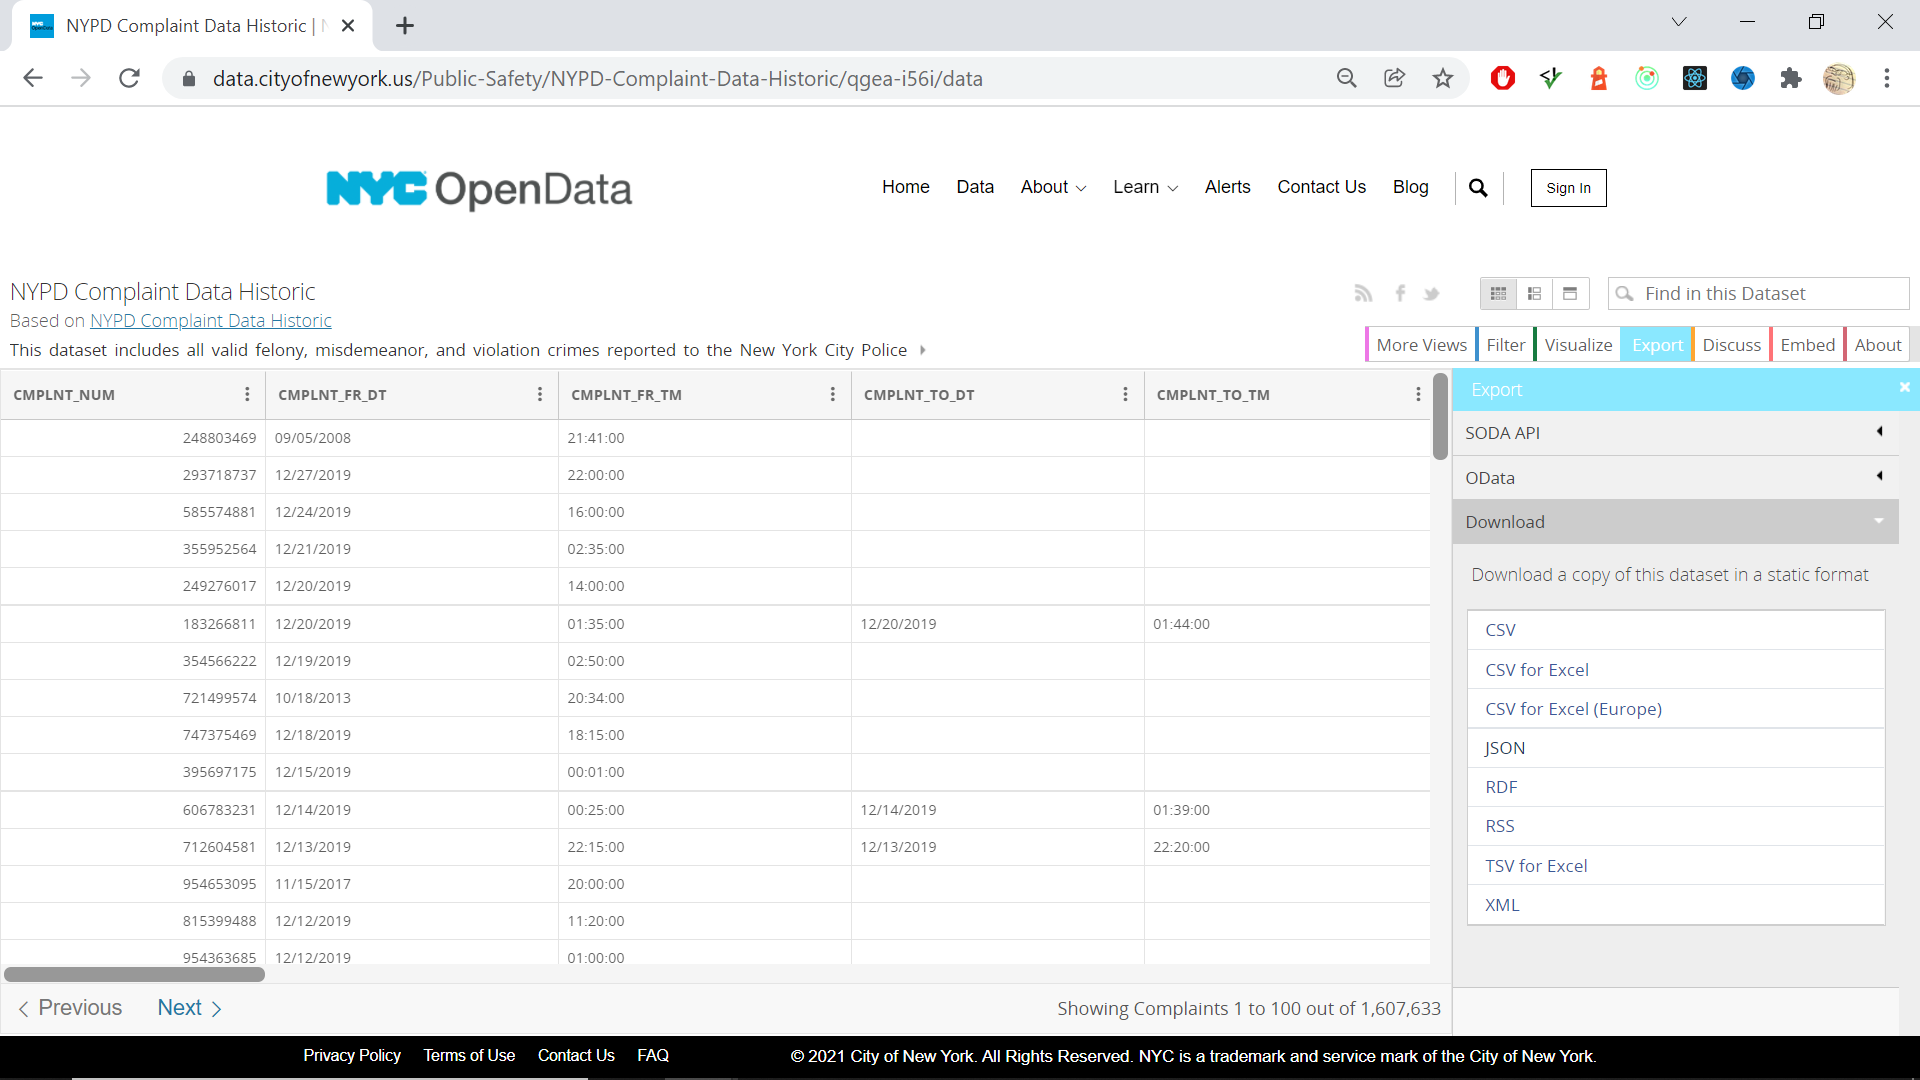Open Privacy Policy footer link
The width and height of the screenshot is (1920, 1080).
click(352, 1056)
